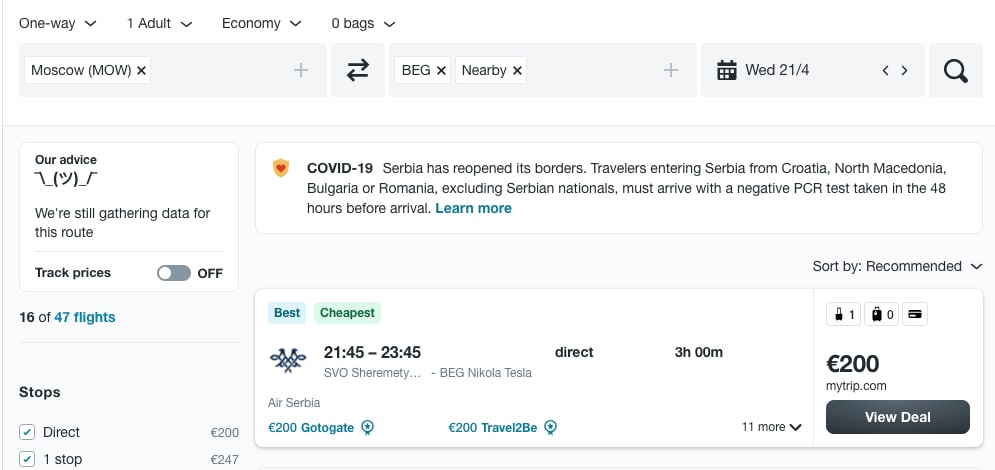Click the payment card fee icon
995x470 pixels.
(914, 314)
